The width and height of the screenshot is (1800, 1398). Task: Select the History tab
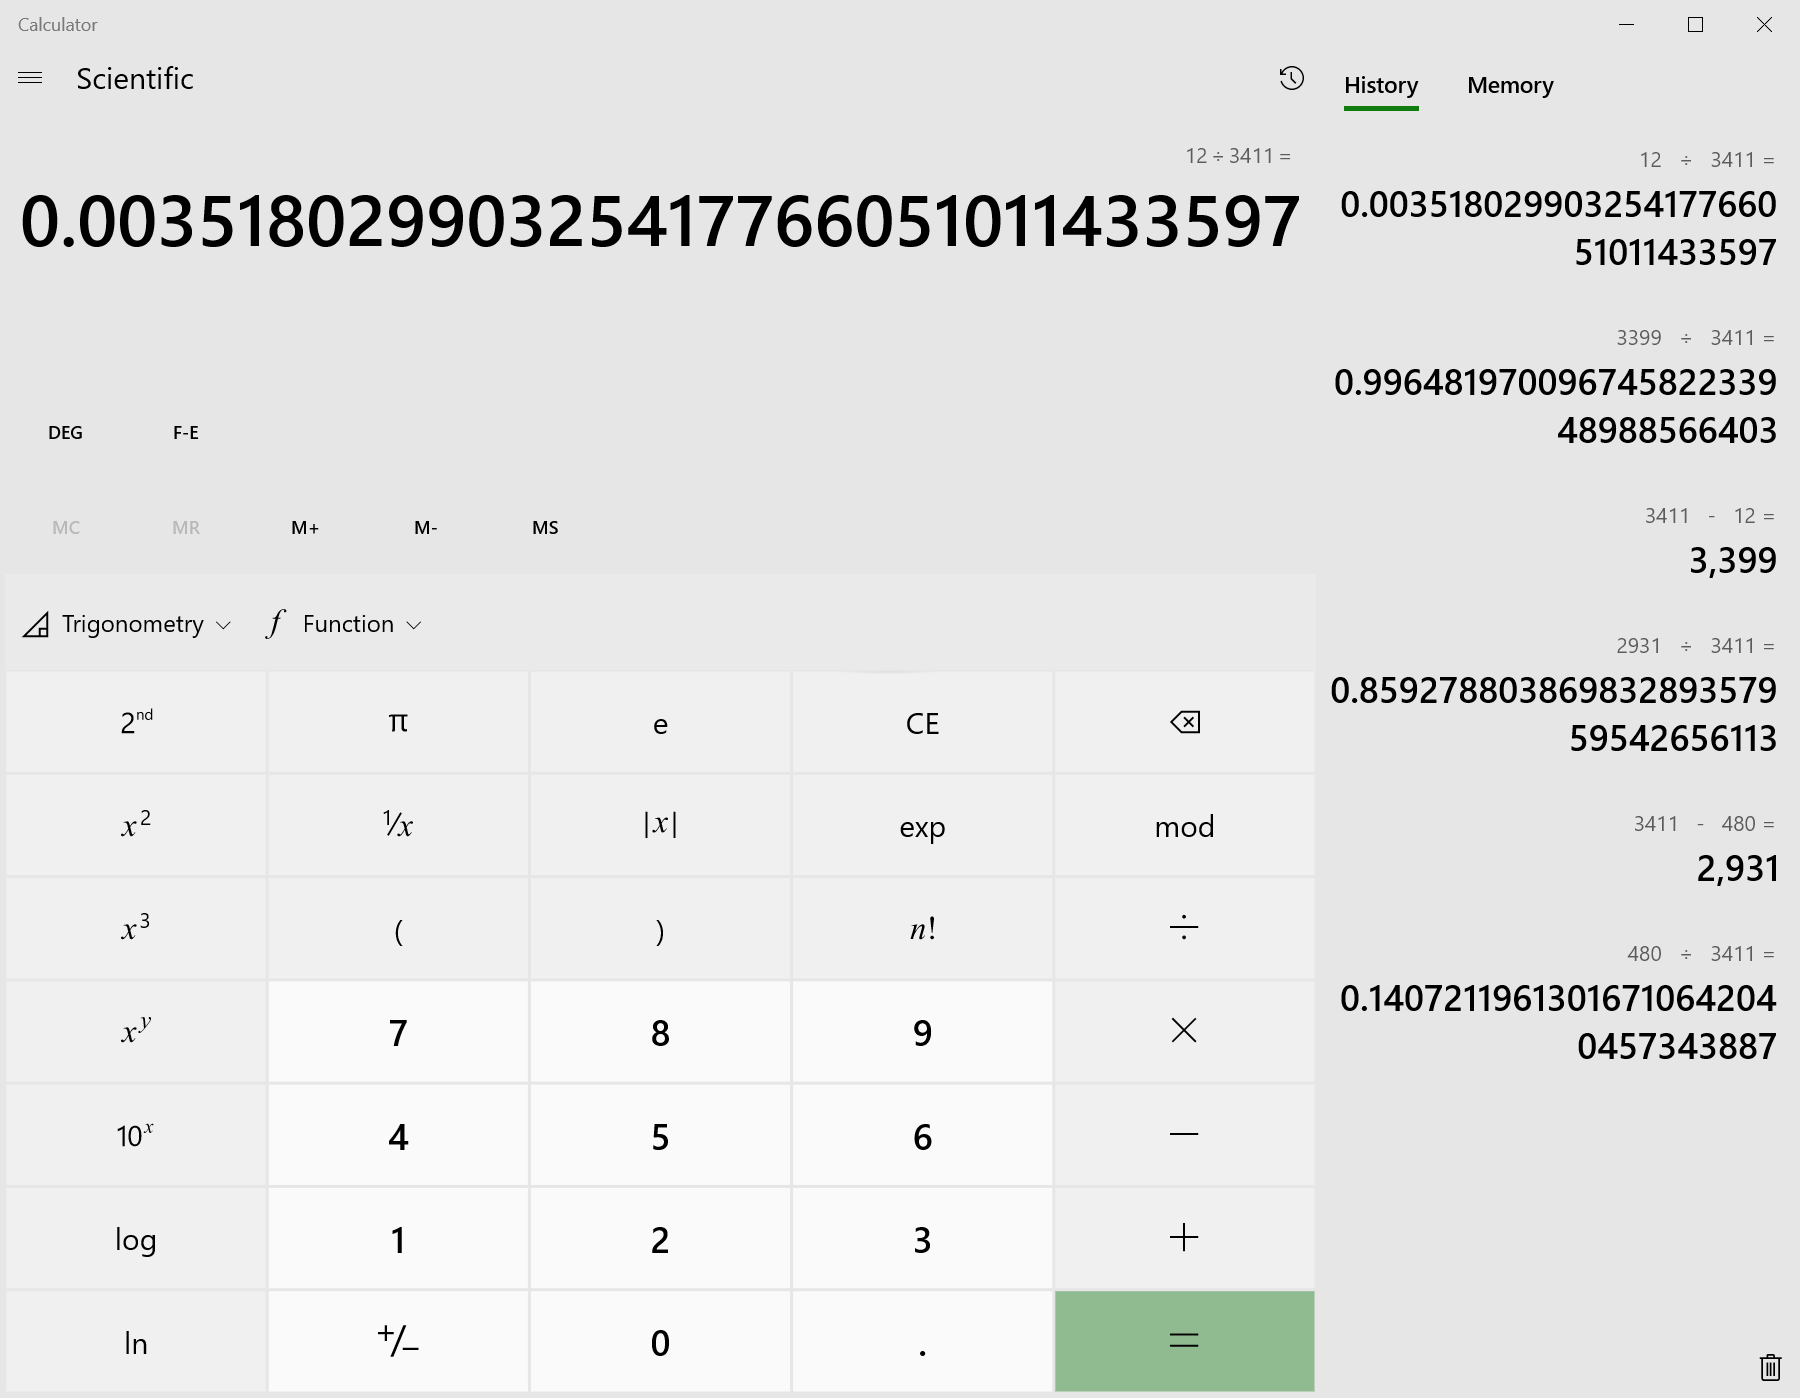[x=1380, y=86]
